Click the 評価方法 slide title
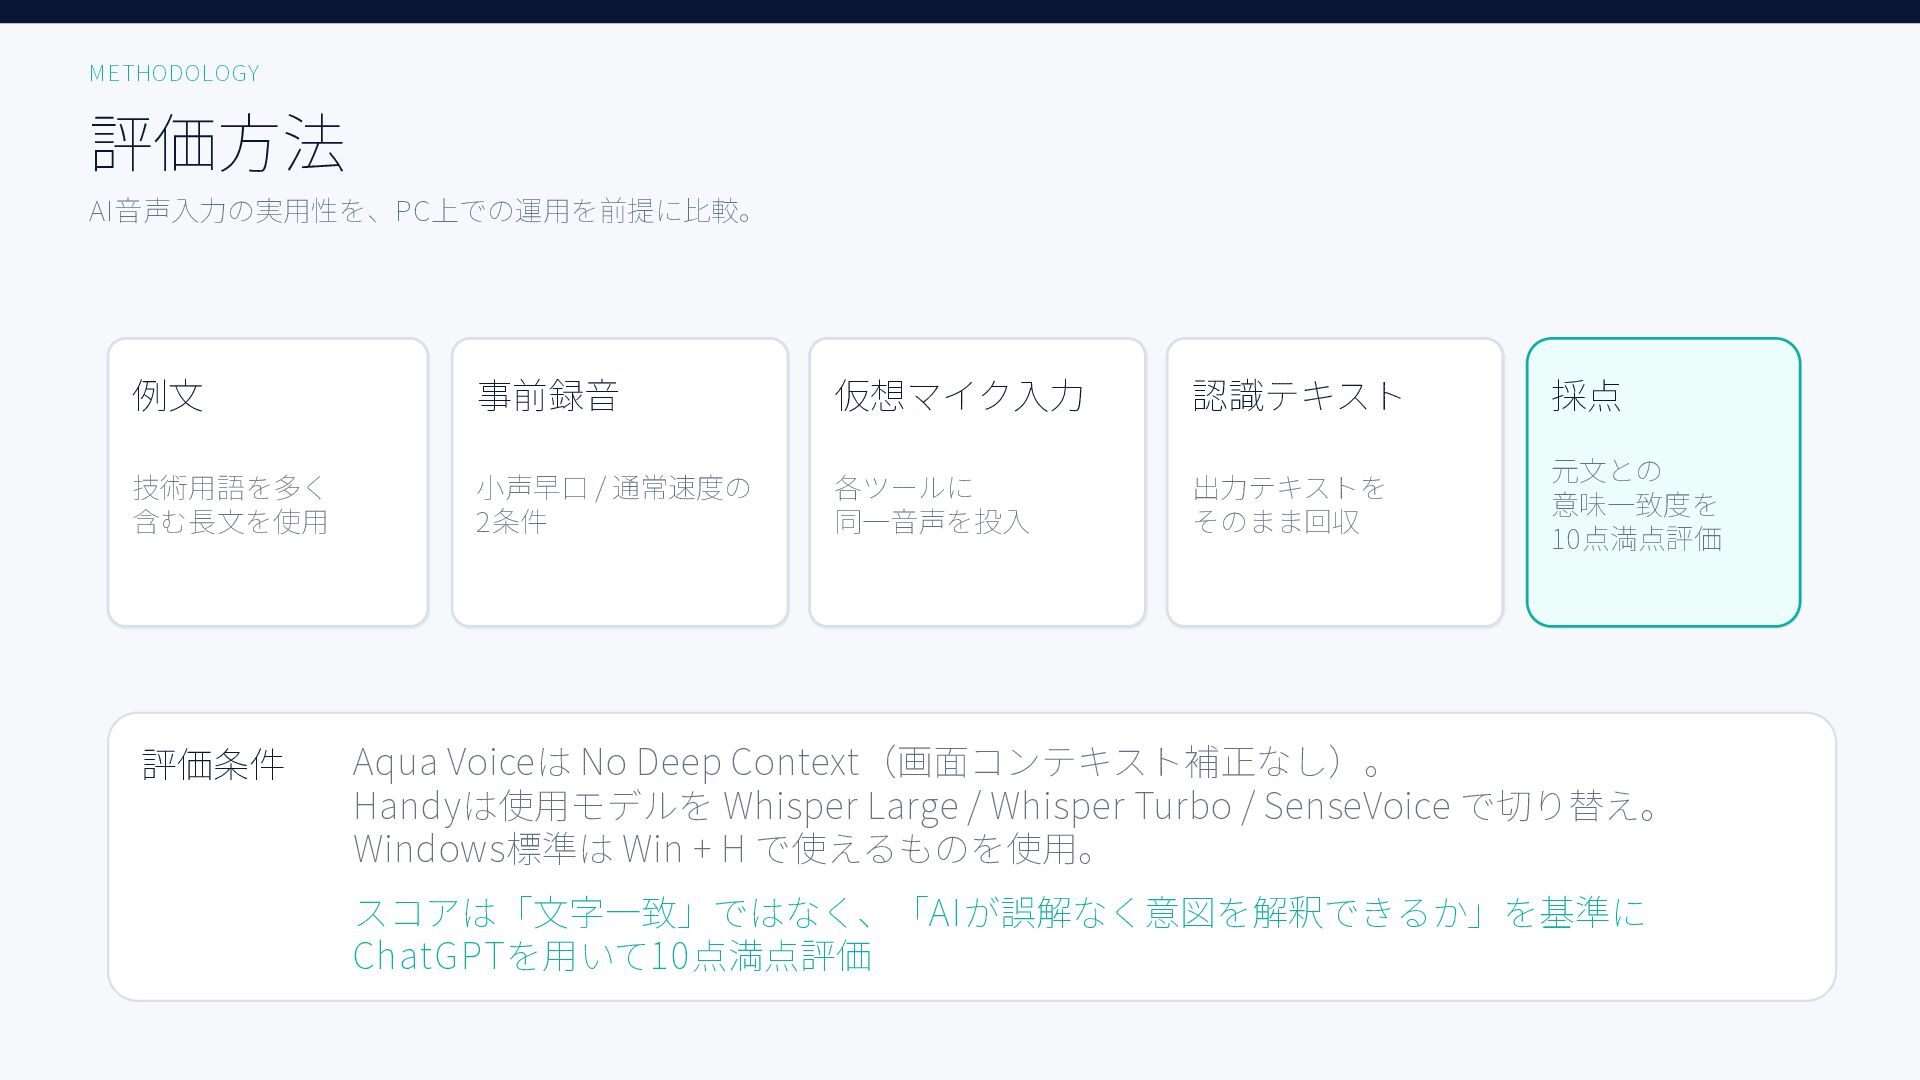Screen dimensions: 1920x1080 click(x=217, y=143)
